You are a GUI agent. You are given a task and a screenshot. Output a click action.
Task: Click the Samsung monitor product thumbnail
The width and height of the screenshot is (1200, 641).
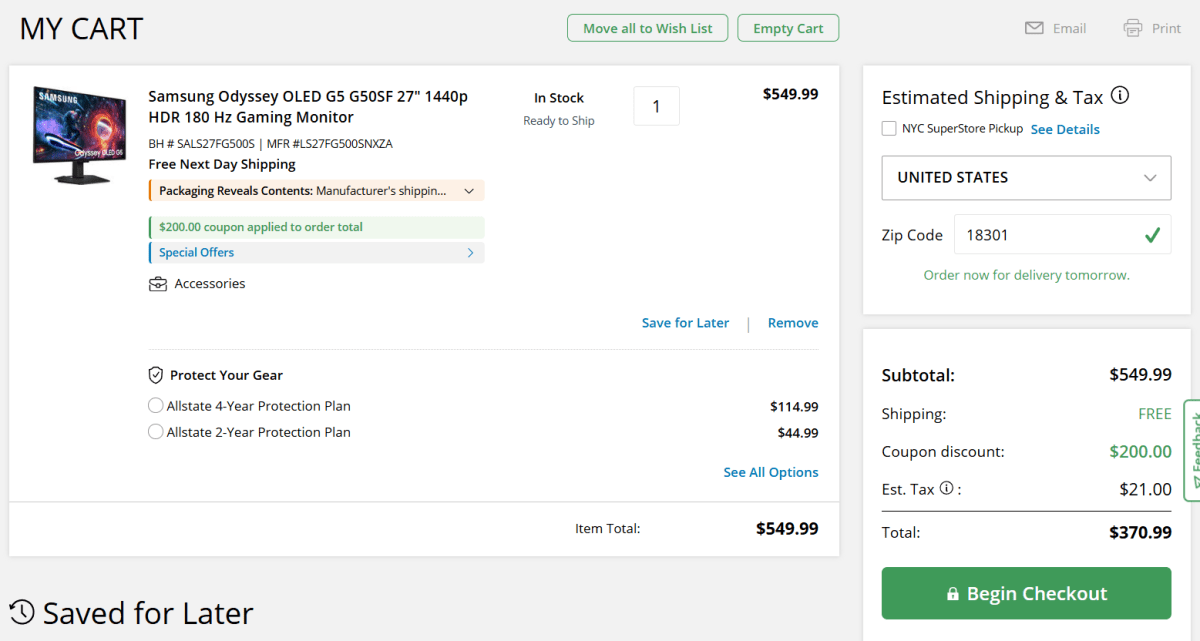78,134
